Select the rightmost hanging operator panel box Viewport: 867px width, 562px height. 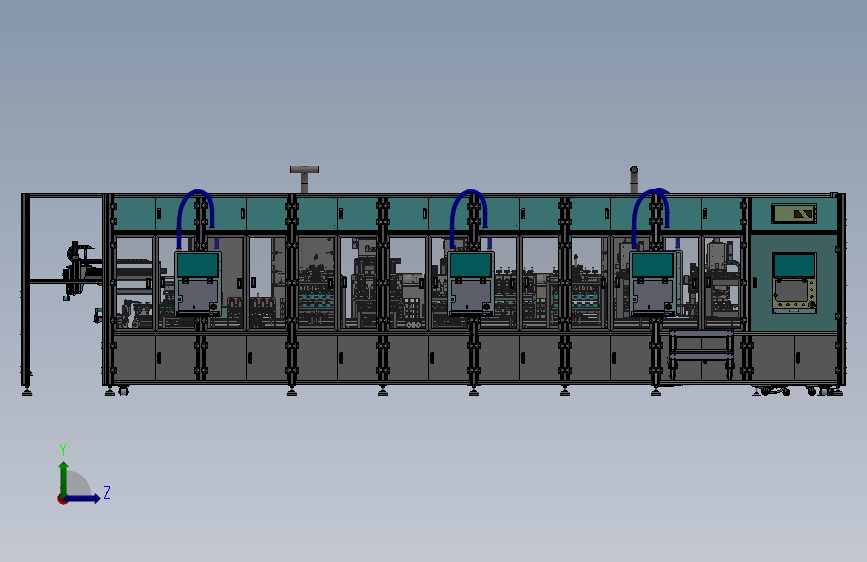[x=653, y=283]
